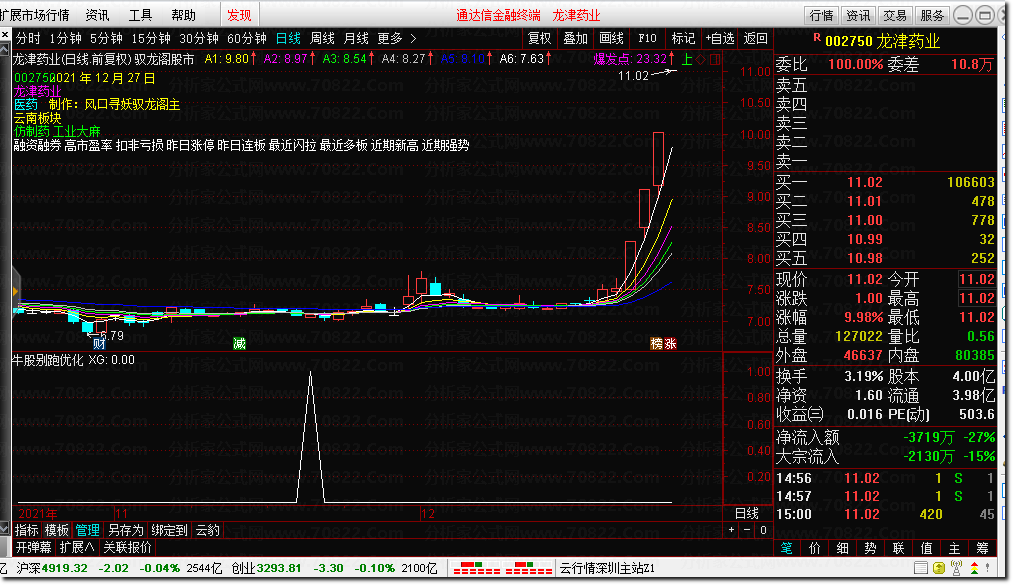Zoom out chart with the − button
The width and height of the screenshot is (1014, 585).
pos(747,530)
